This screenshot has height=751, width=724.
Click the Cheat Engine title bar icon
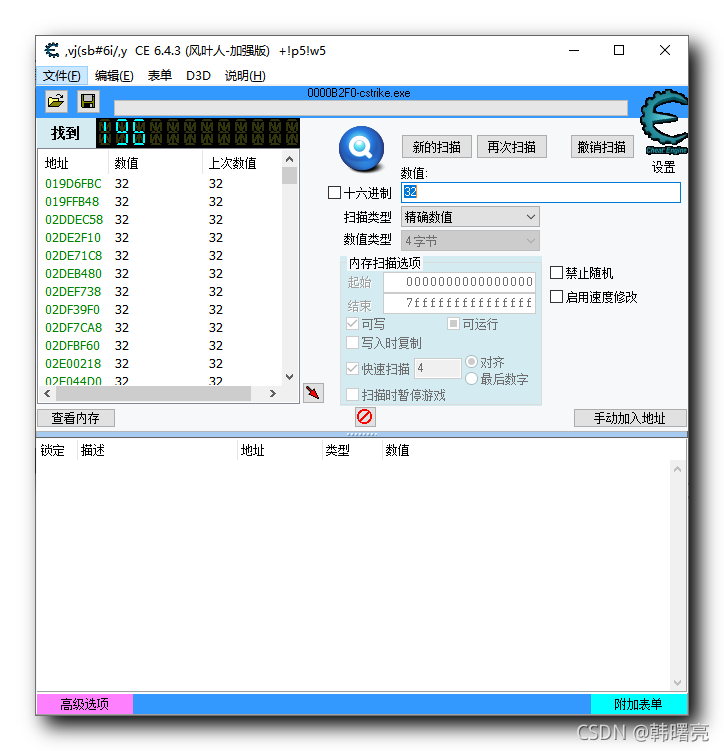click(52, 50)
